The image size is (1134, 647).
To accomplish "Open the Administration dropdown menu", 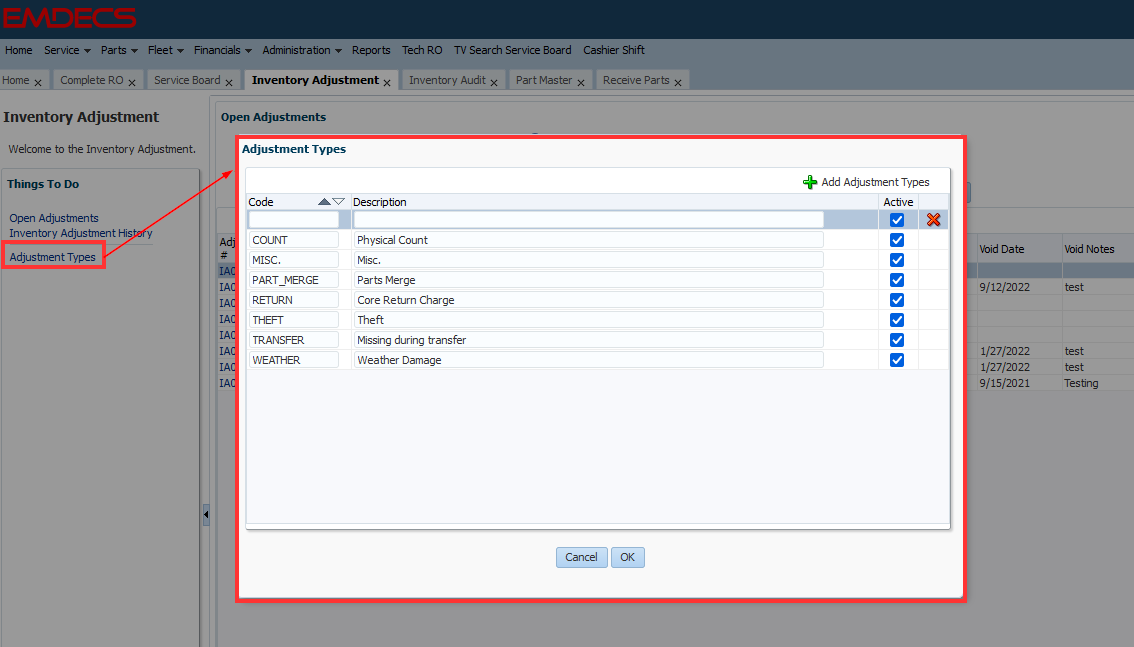I will pos(302,50).
